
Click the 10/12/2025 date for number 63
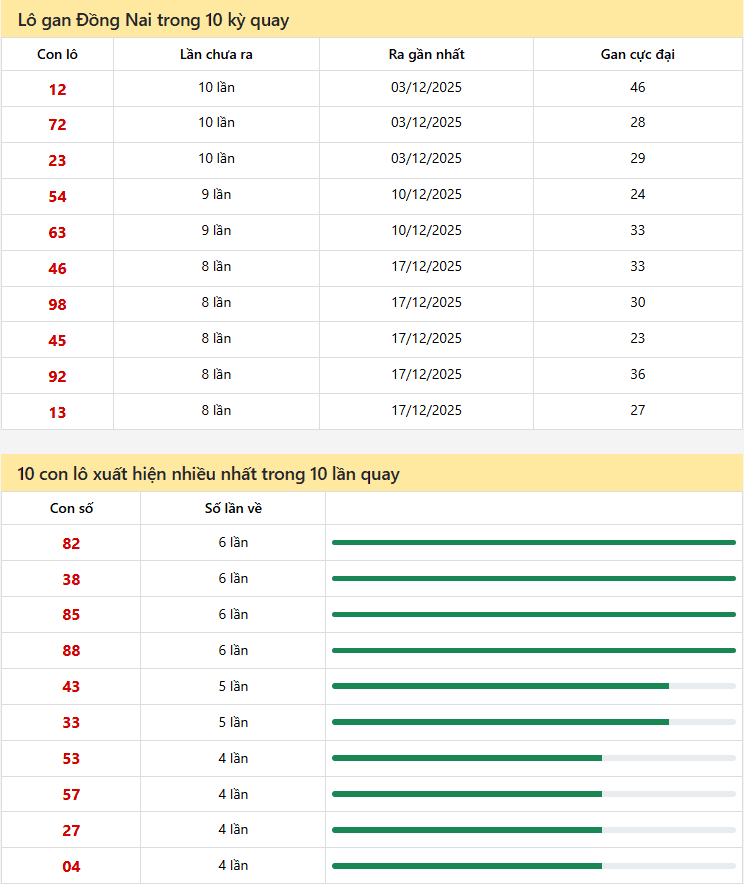pos(426,231)
